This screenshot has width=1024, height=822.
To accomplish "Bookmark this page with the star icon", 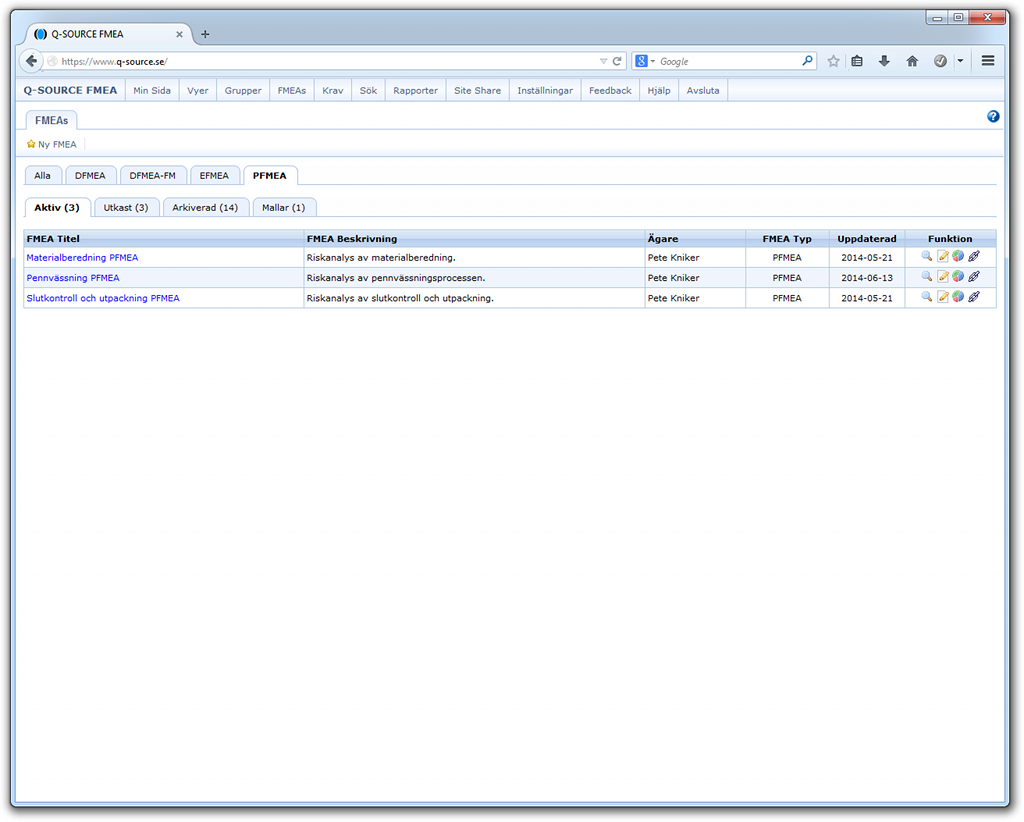I will click(x=833, y=61).
